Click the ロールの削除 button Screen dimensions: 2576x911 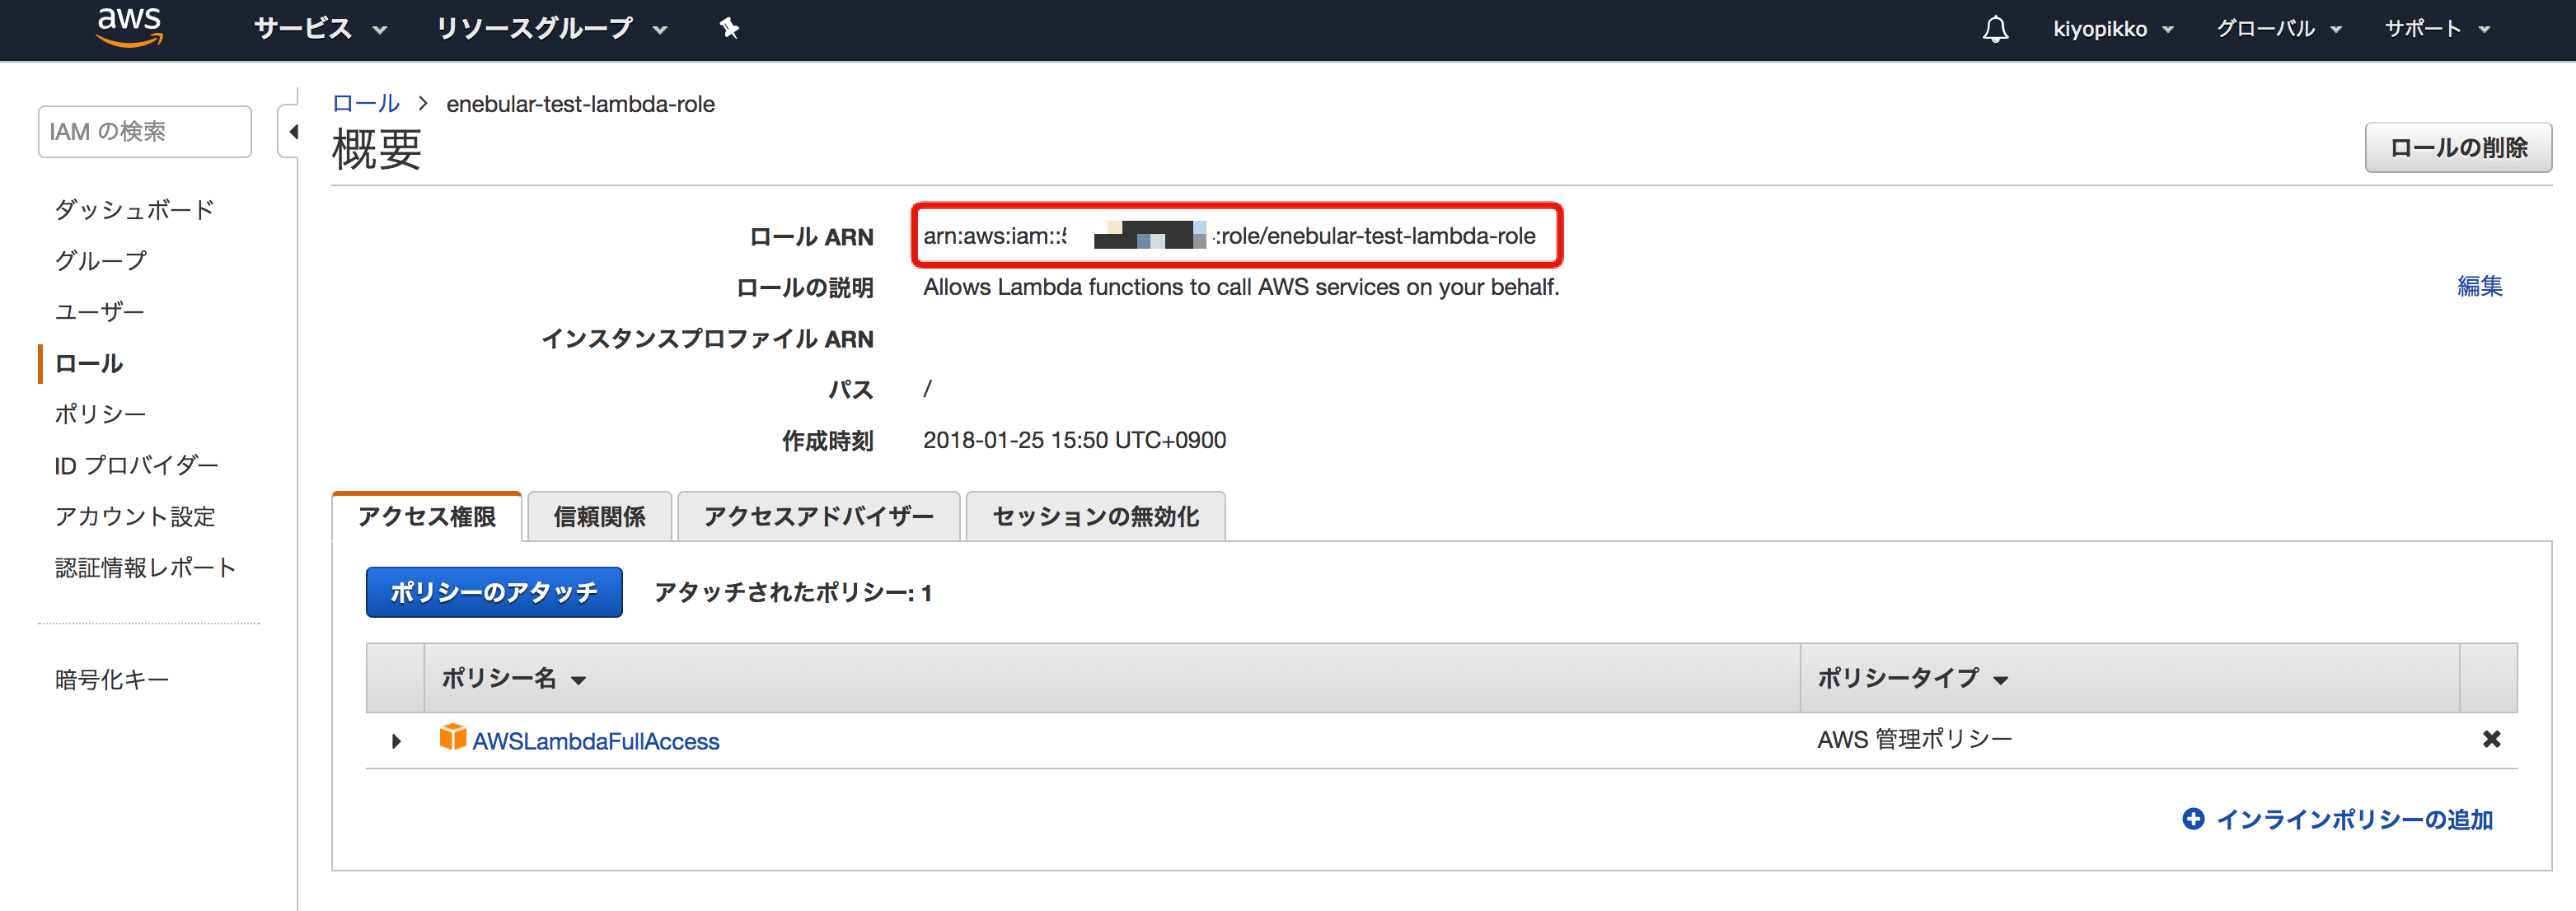[2457, 148]
